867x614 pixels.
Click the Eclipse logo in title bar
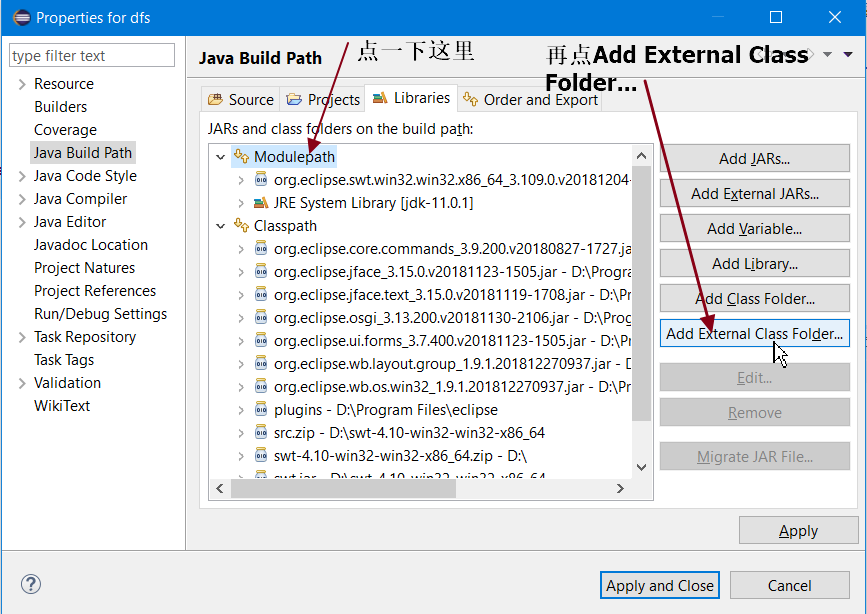[22, 18]
